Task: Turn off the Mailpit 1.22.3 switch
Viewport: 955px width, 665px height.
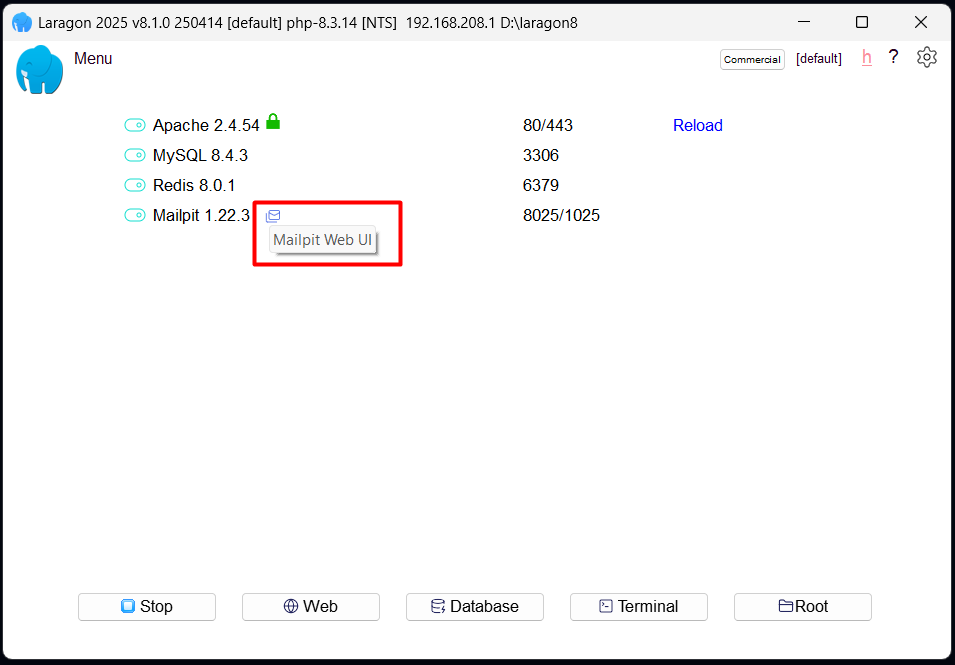Action: (x=135, y=216)
